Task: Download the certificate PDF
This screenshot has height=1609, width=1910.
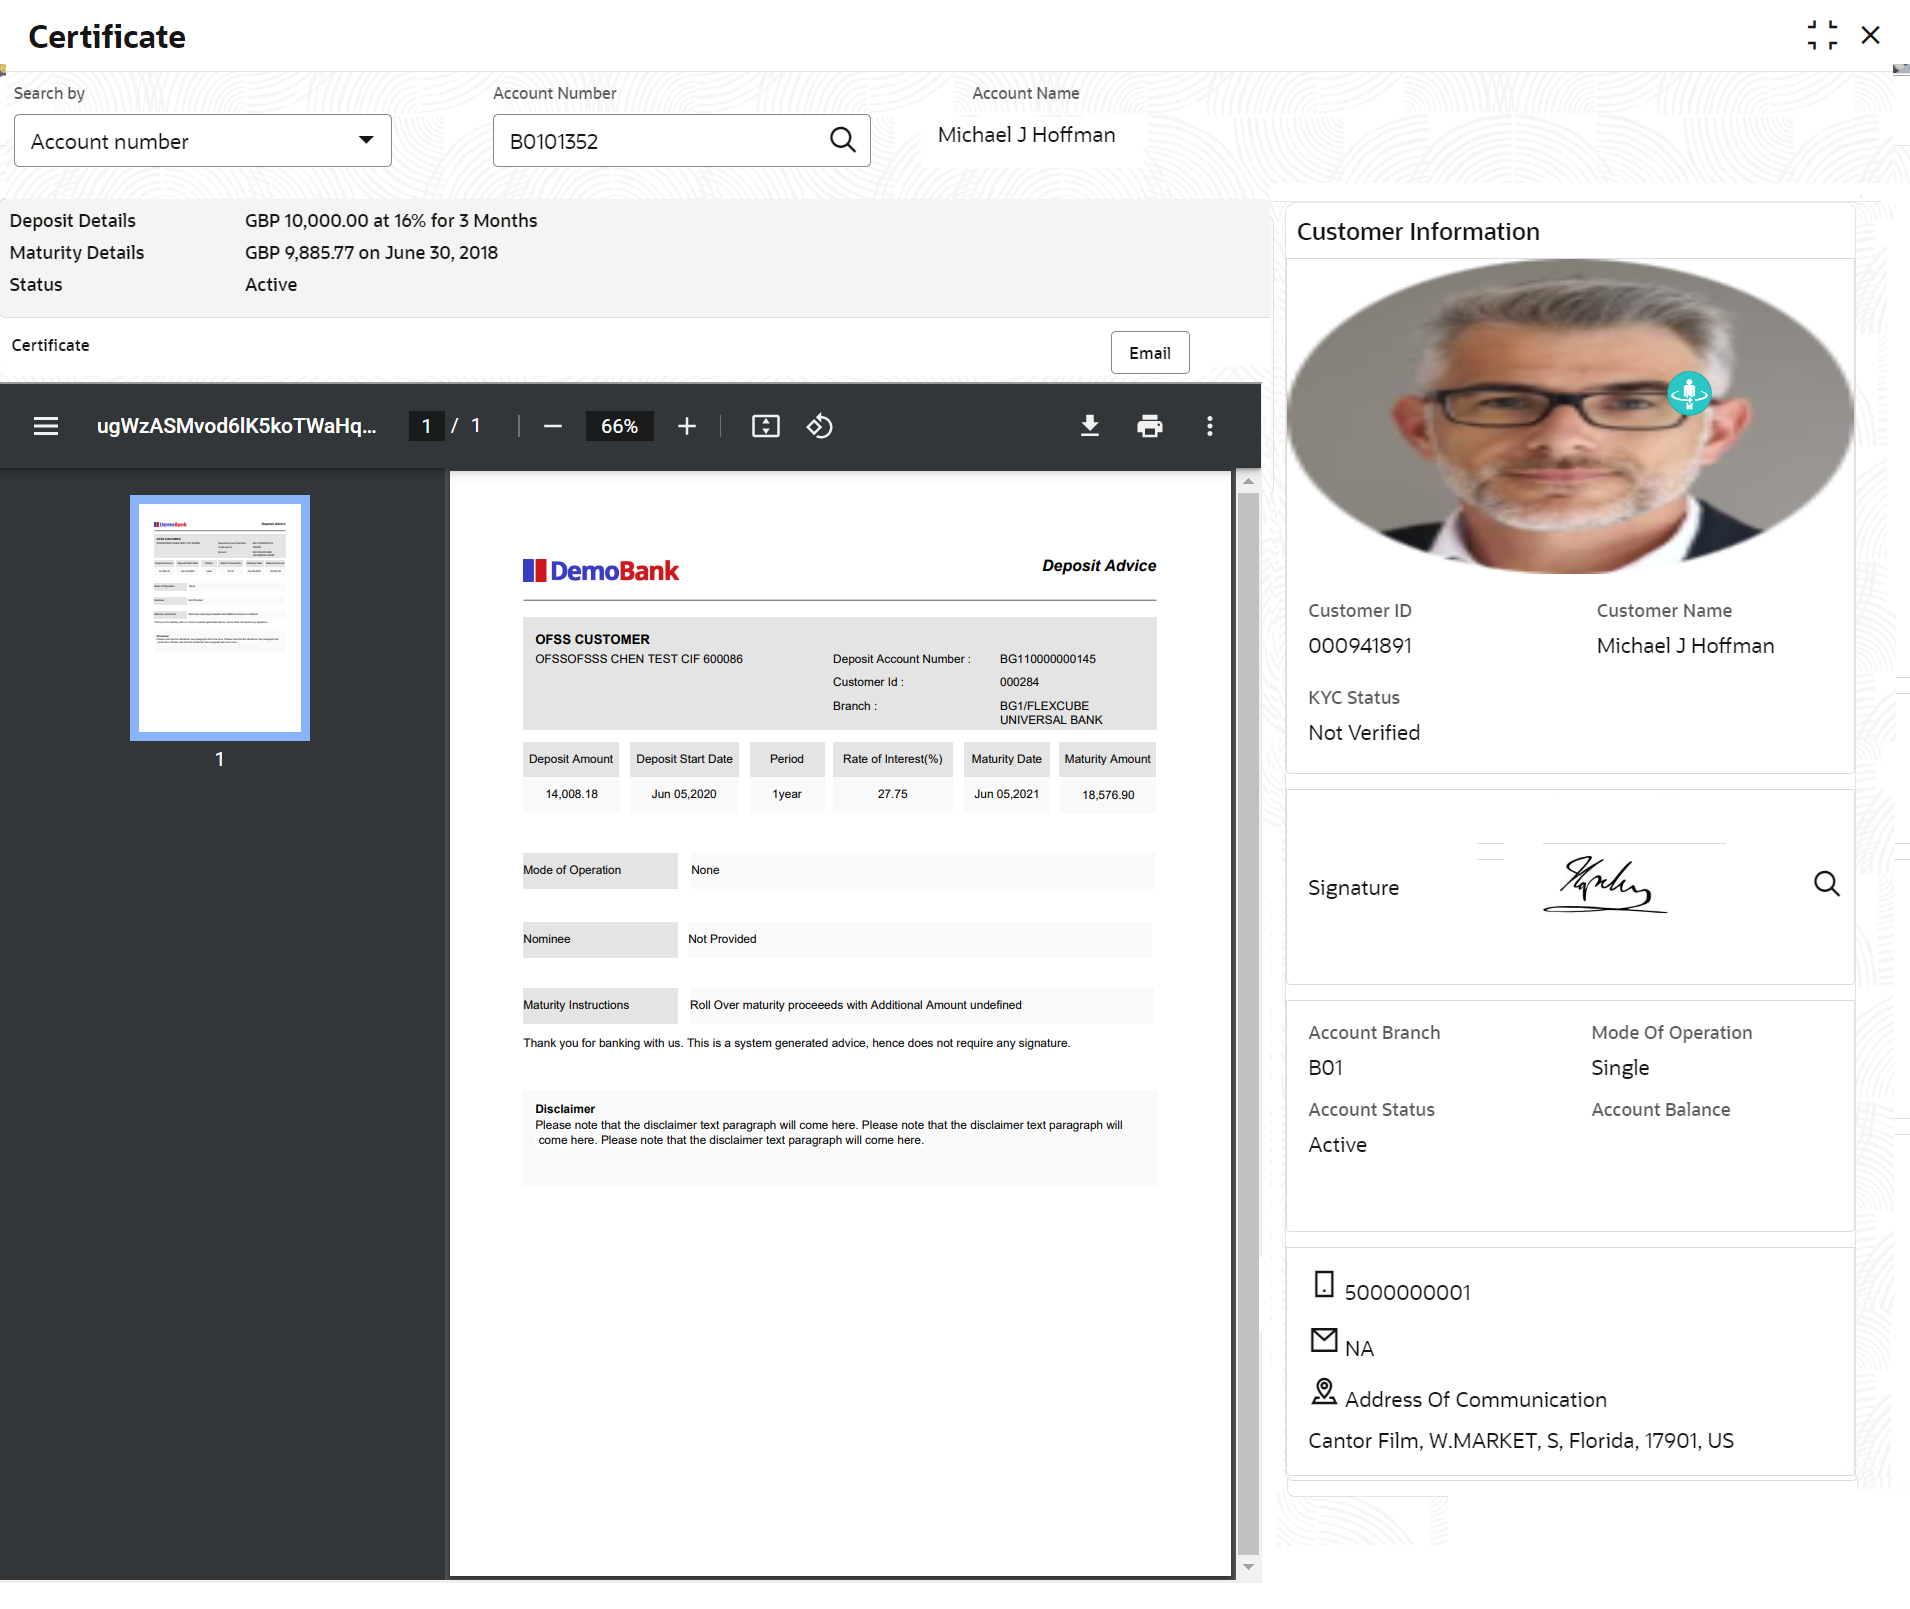Action: 1090,426
